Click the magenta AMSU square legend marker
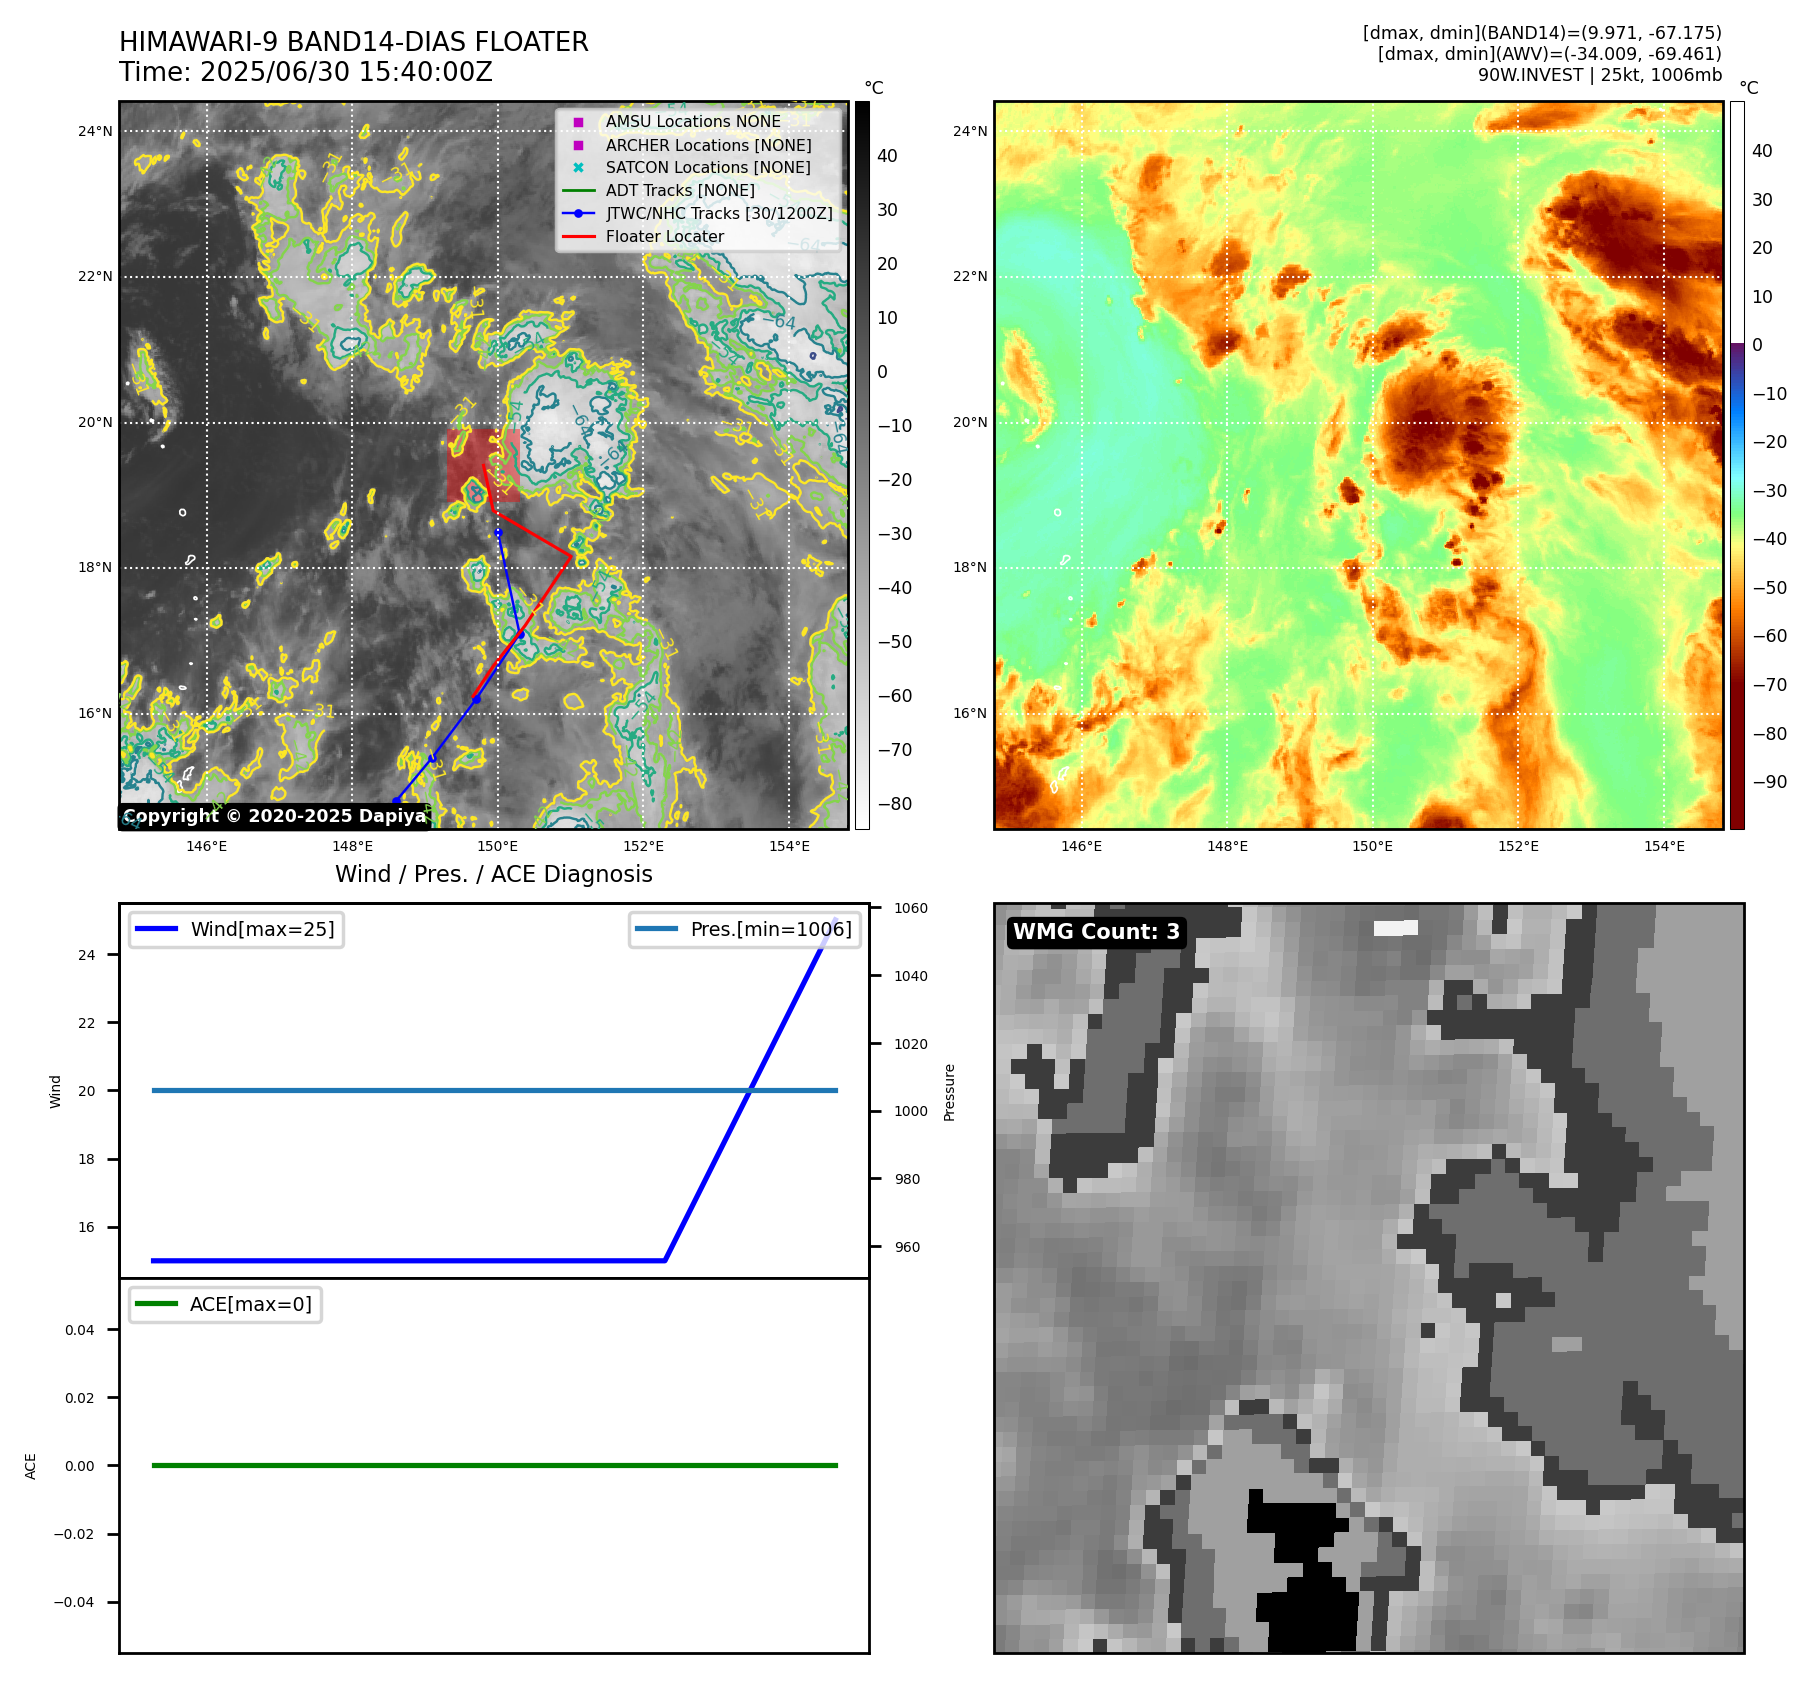This screenshot has height=1690, width=1813. (x=578, y=122)
